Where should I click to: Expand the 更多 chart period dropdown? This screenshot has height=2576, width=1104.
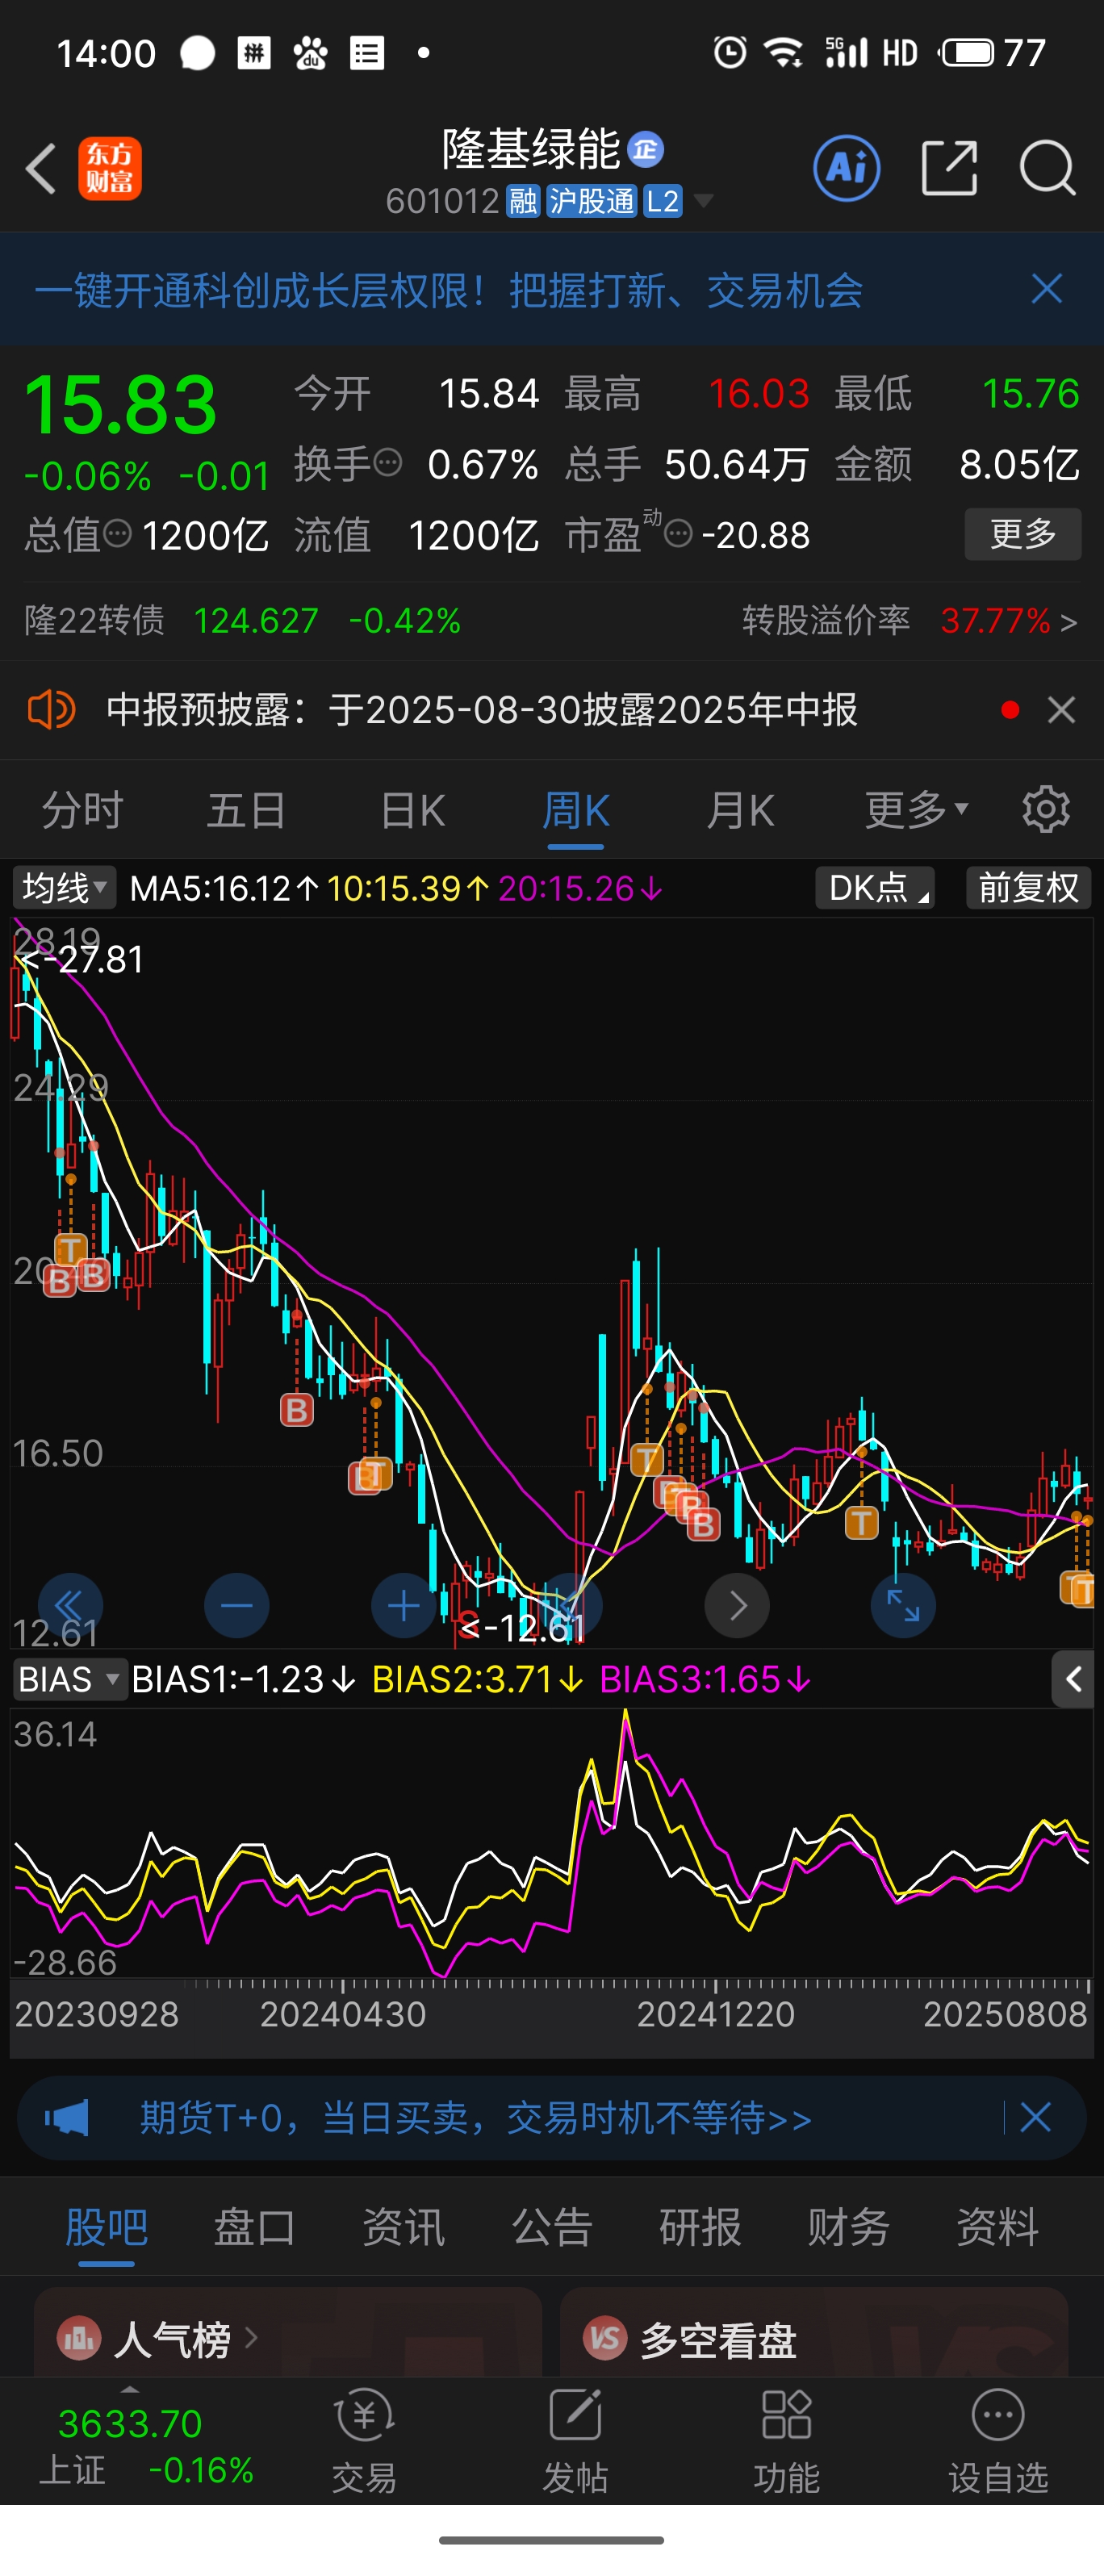click(x=916, y=809)
